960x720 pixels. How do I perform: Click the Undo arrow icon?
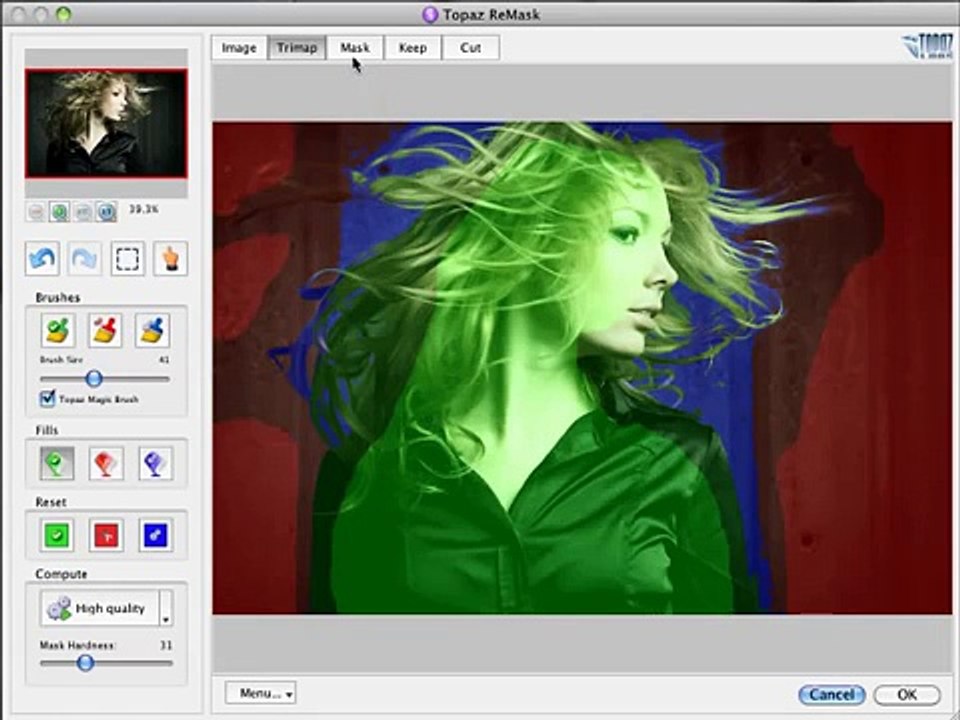tap(42, 258)
